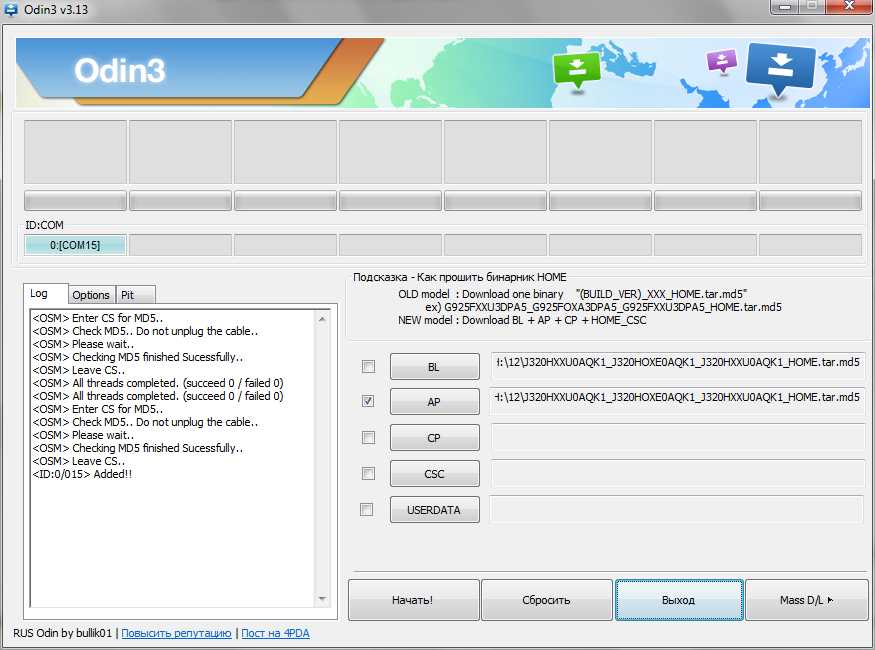
Task: Start flashing with the Начать! button
Action: 413,600
